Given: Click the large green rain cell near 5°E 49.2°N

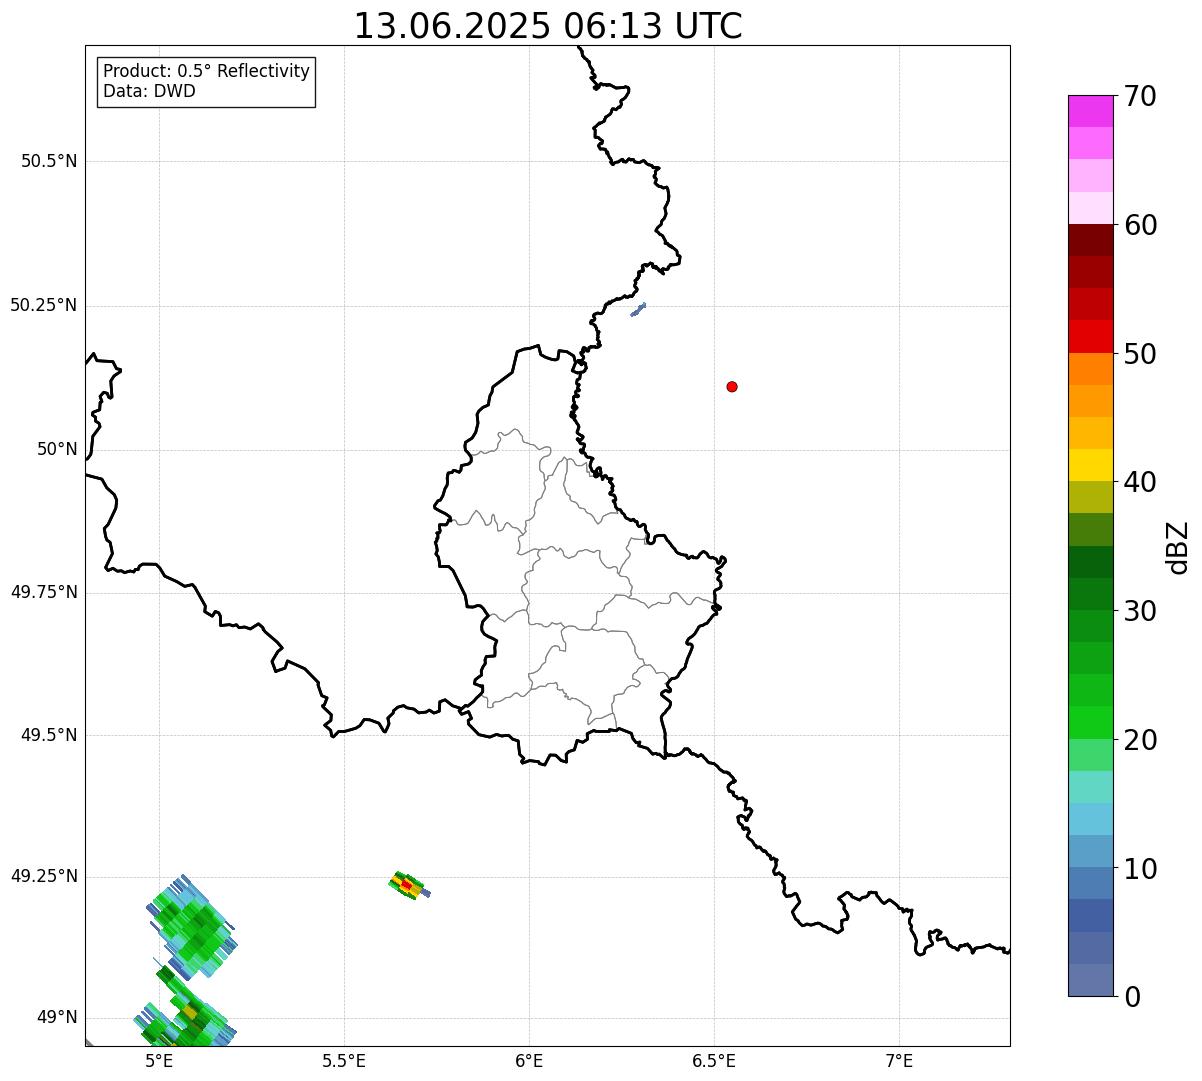Looking at the screenshot, I should click(191, 926).
